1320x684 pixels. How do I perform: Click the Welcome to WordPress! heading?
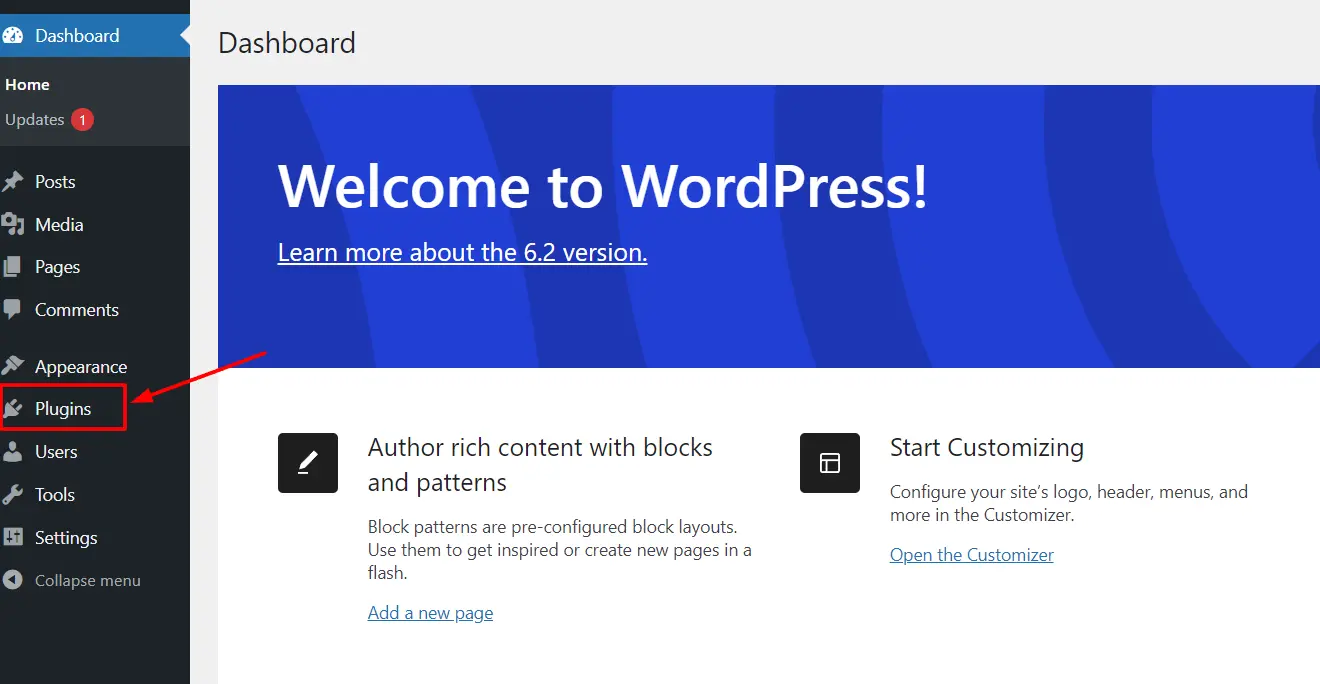[x=603, y=186]
